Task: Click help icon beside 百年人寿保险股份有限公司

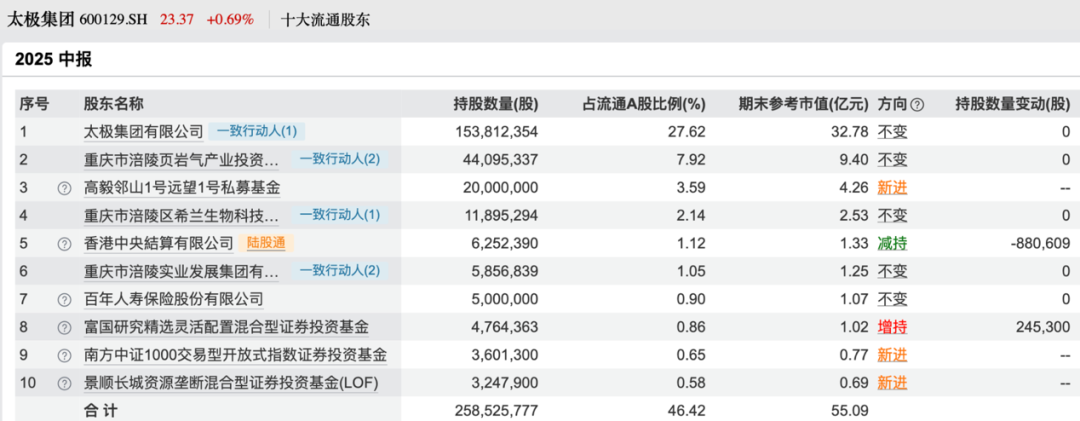Action: pyautogui.click(x=65, y=300)
